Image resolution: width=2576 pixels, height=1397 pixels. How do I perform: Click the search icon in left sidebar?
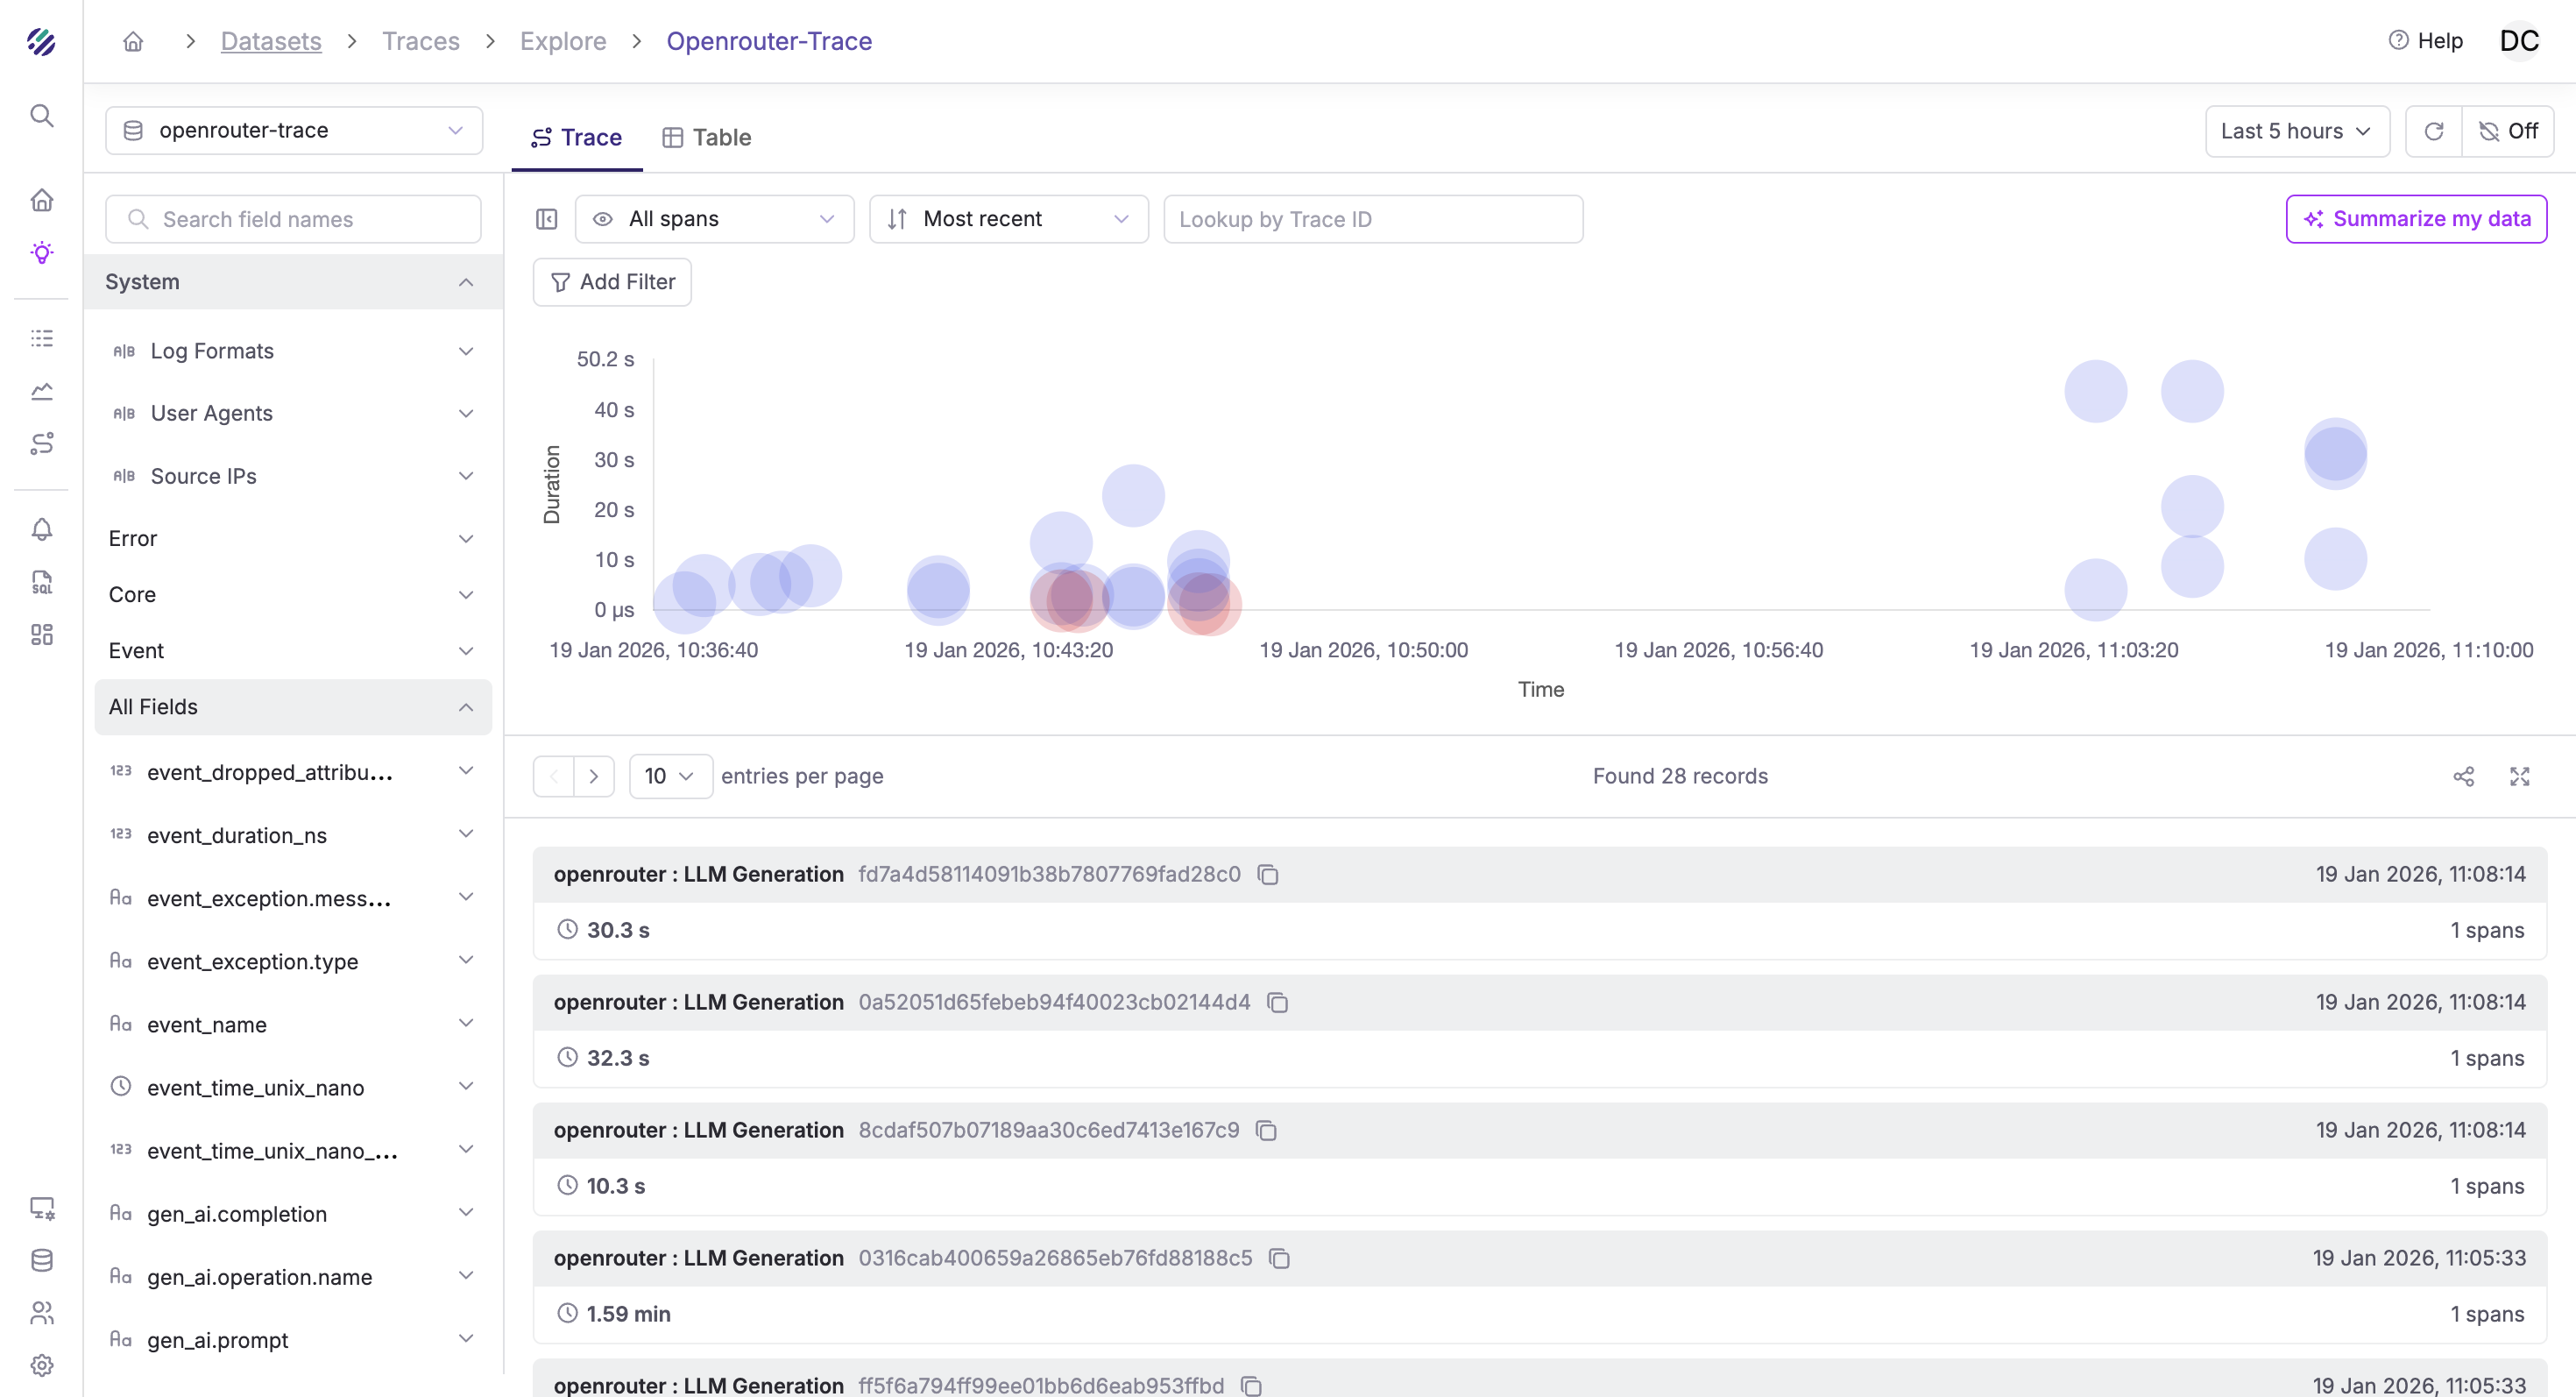click(41, 115)
